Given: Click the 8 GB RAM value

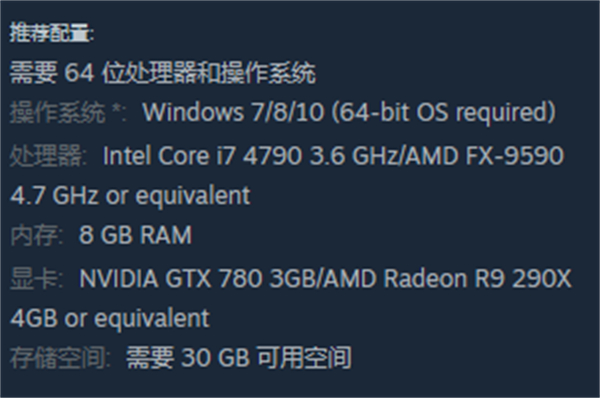Looking at the screenshot, I should click(135, 235).
